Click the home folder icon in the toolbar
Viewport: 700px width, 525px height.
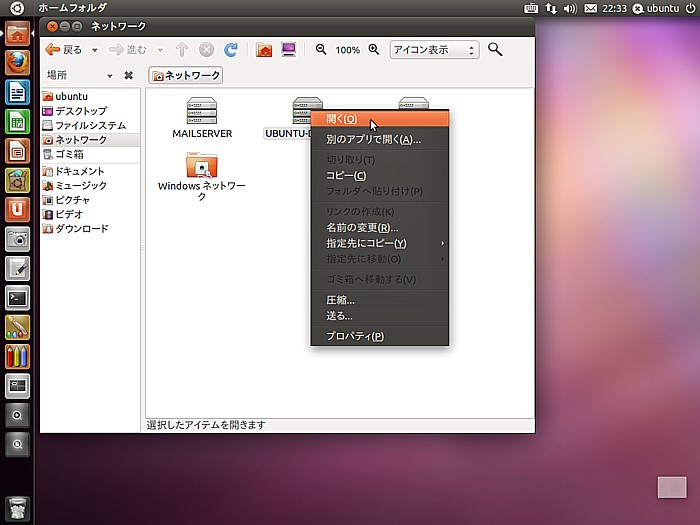tap(264, 49)
